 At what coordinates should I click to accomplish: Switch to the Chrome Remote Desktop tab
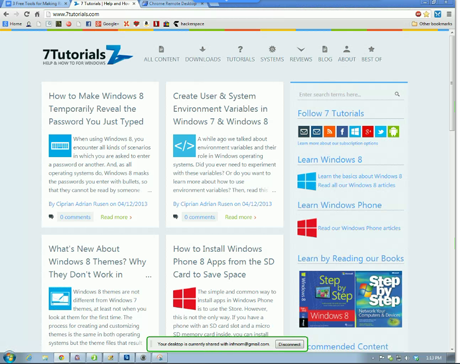pyautogui.click(x=173, y=3)
